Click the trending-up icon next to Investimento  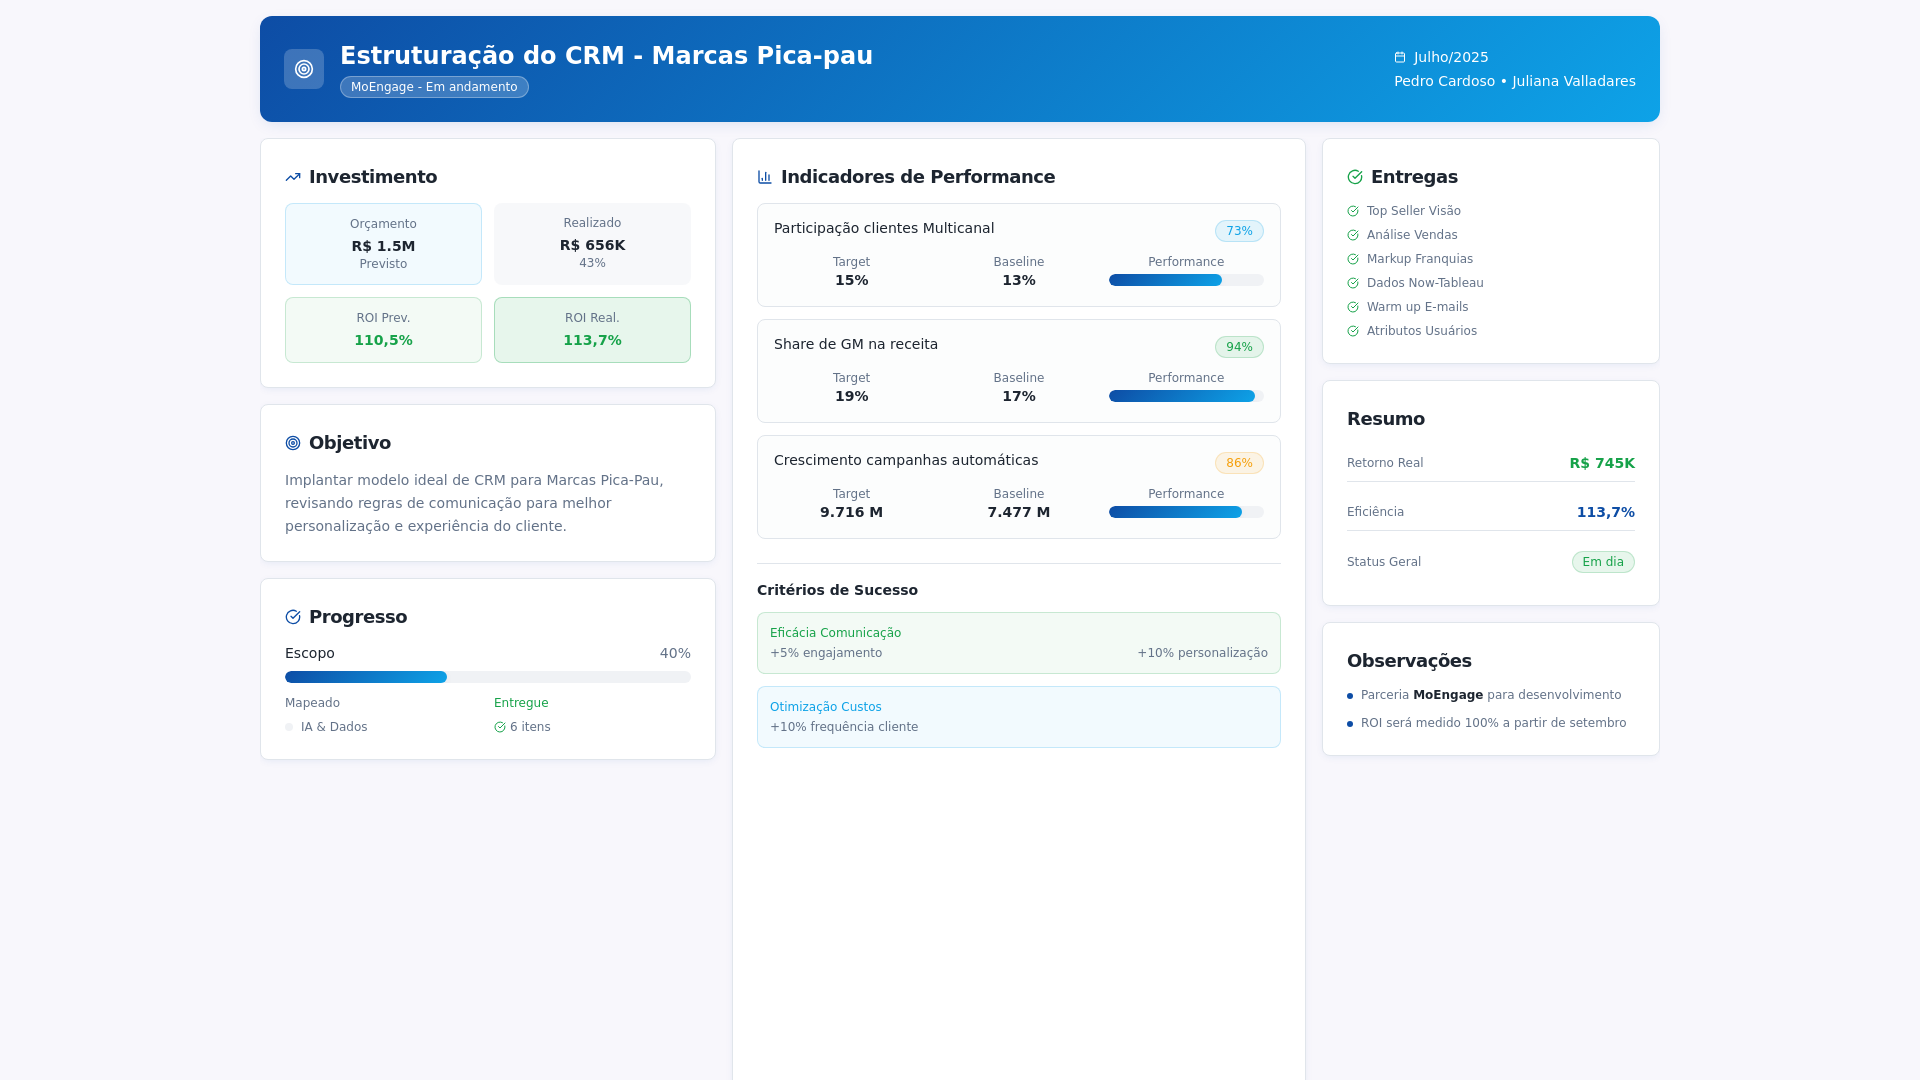coord(293,177)
